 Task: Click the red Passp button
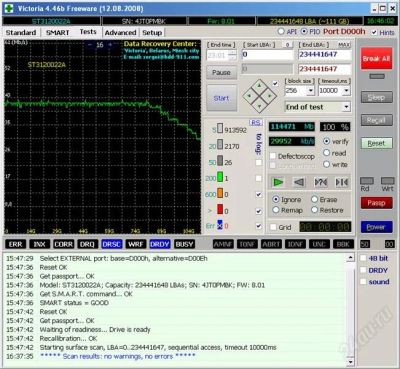[377, 203]
